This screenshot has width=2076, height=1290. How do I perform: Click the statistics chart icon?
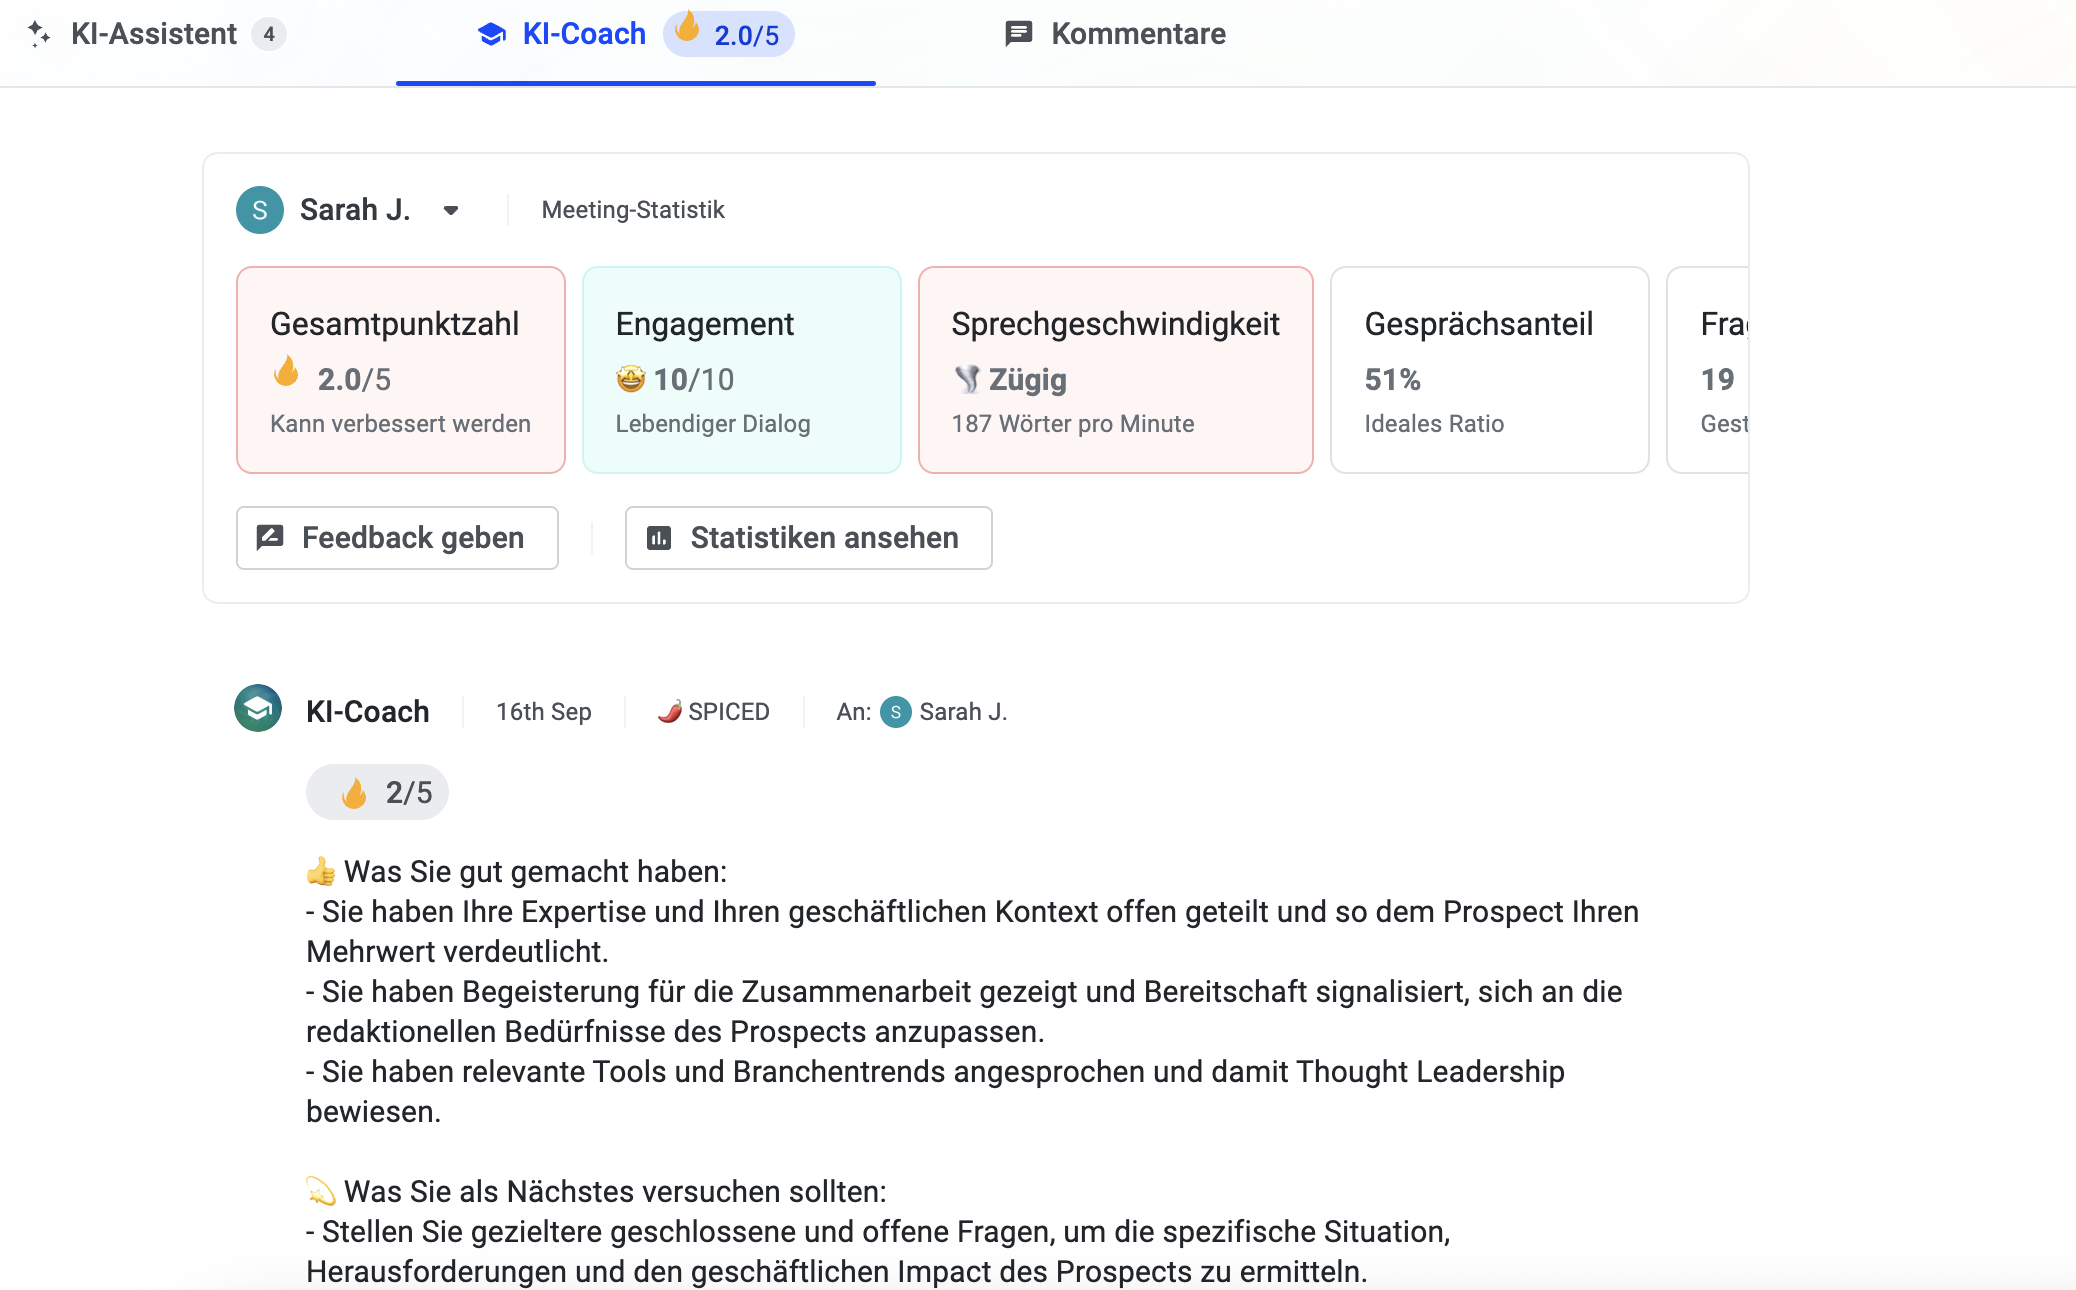(x=659, y=537)
